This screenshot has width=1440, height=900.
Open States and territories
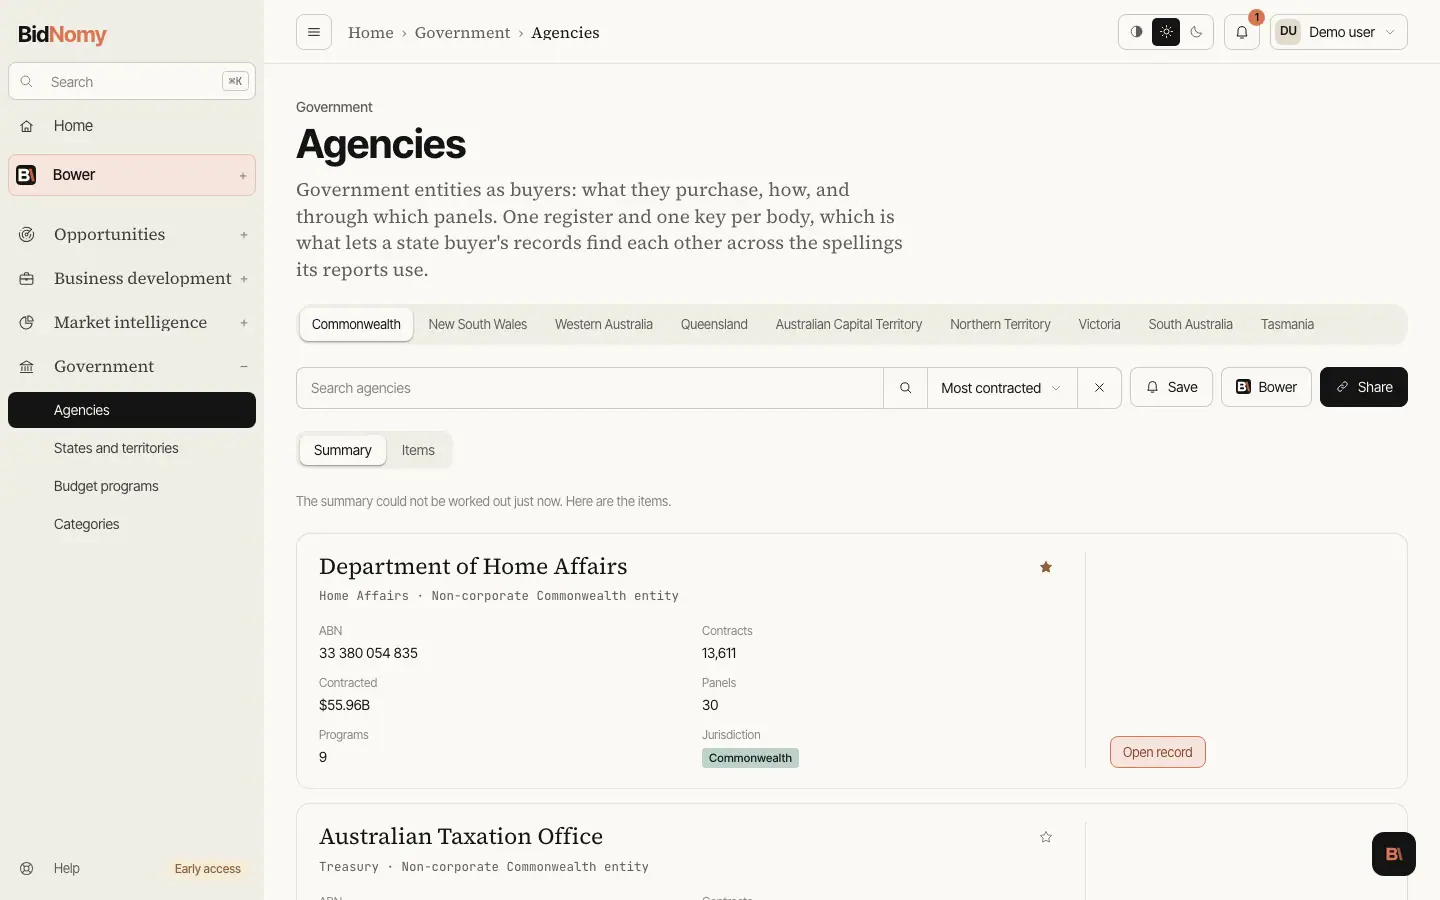132,448
